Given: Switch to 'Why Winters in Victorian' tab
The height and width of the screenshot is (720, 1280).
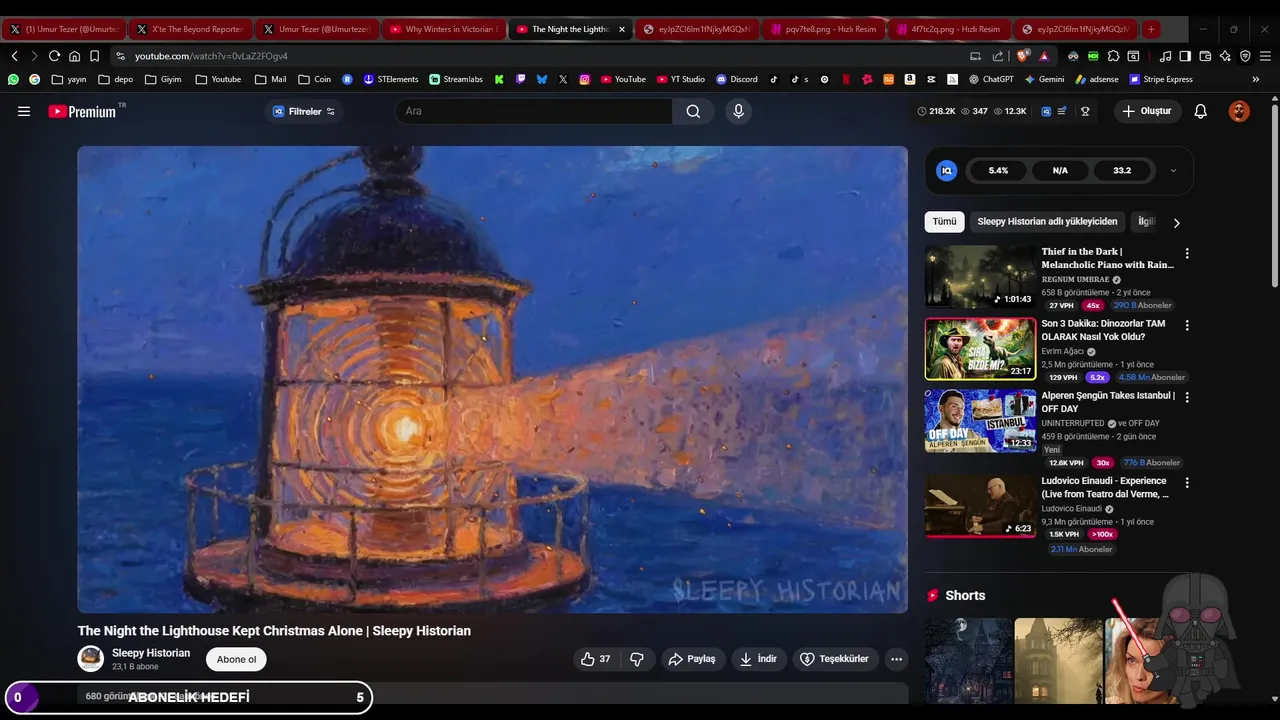Looking at the screenshot, I should coord(443,29).
